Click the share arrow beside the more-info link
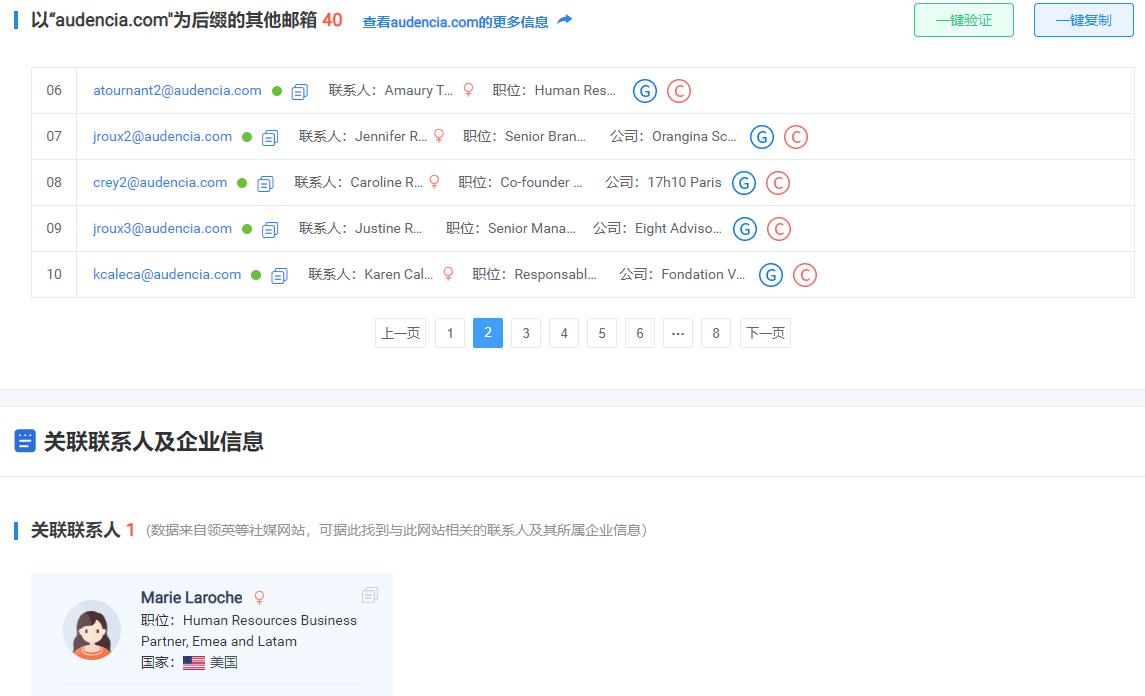This screenshot has width=1145, height=696. point(562,19)
